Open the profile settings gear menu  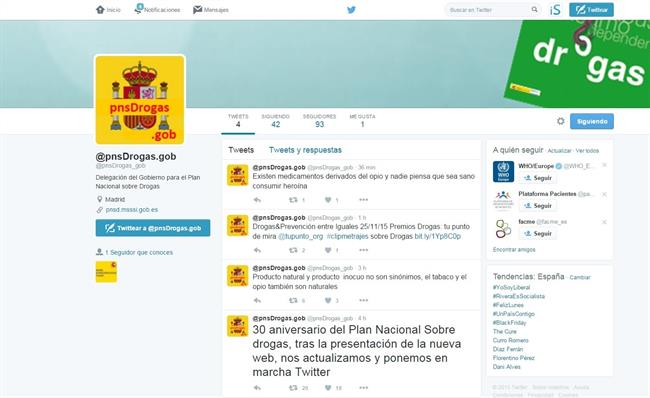click(x=560, y=121)
